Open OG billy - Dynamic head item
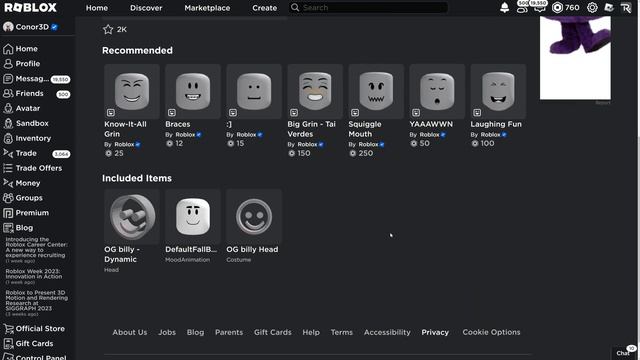640x360 pixels. pos(132,217)
